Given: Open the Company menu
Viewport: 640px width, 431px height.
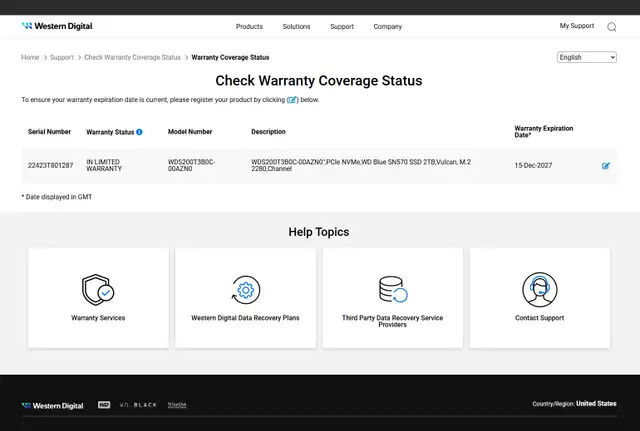Looking at the screenshot, I should (388, 27).
